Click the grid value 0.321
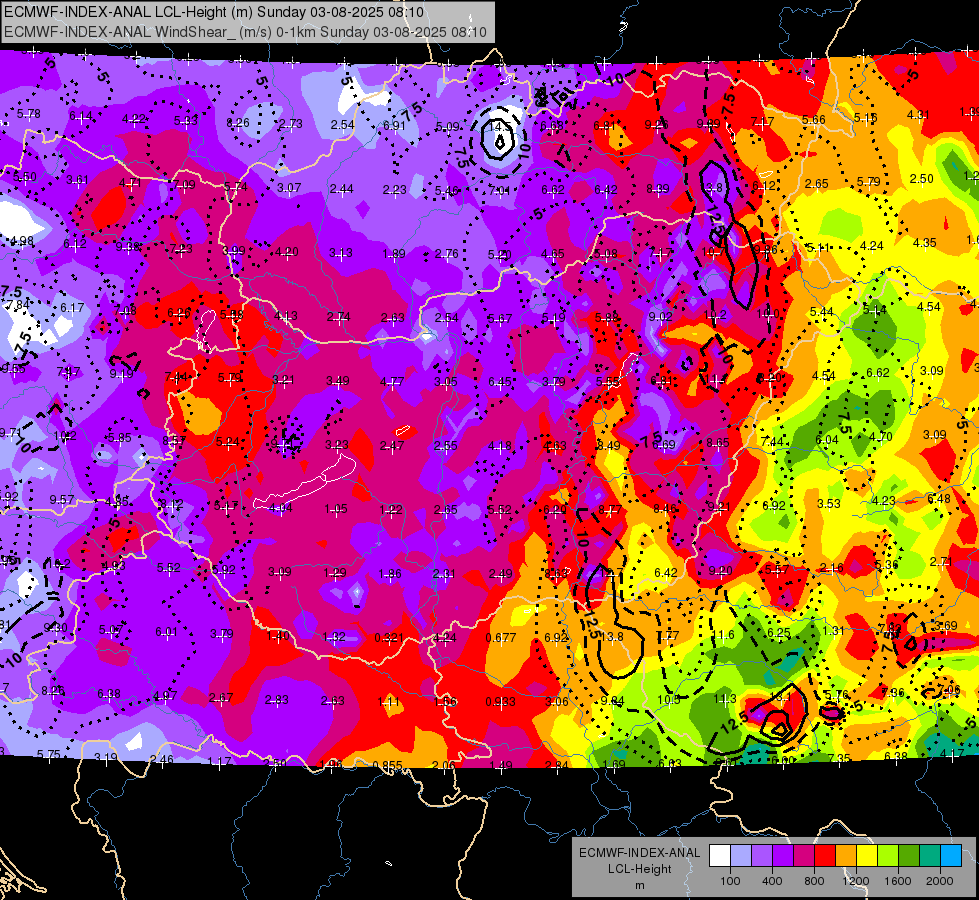This screenshot has width=979, height=900. (389, 638)
